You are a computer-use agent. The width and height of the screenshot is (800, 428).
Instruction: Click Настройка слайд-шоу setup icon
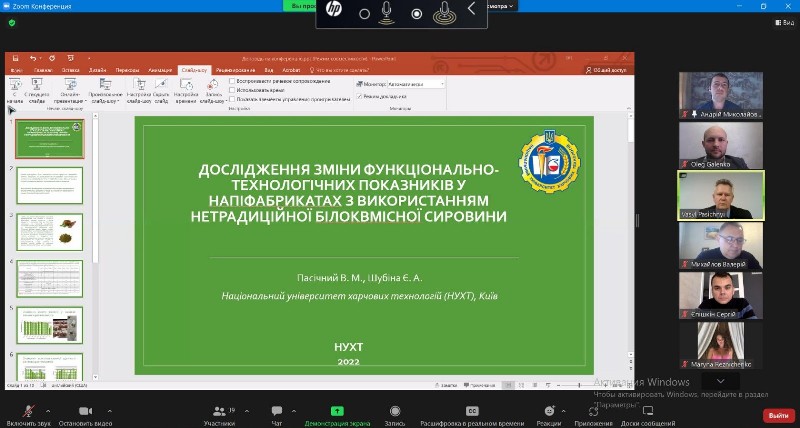click(139, 85)
